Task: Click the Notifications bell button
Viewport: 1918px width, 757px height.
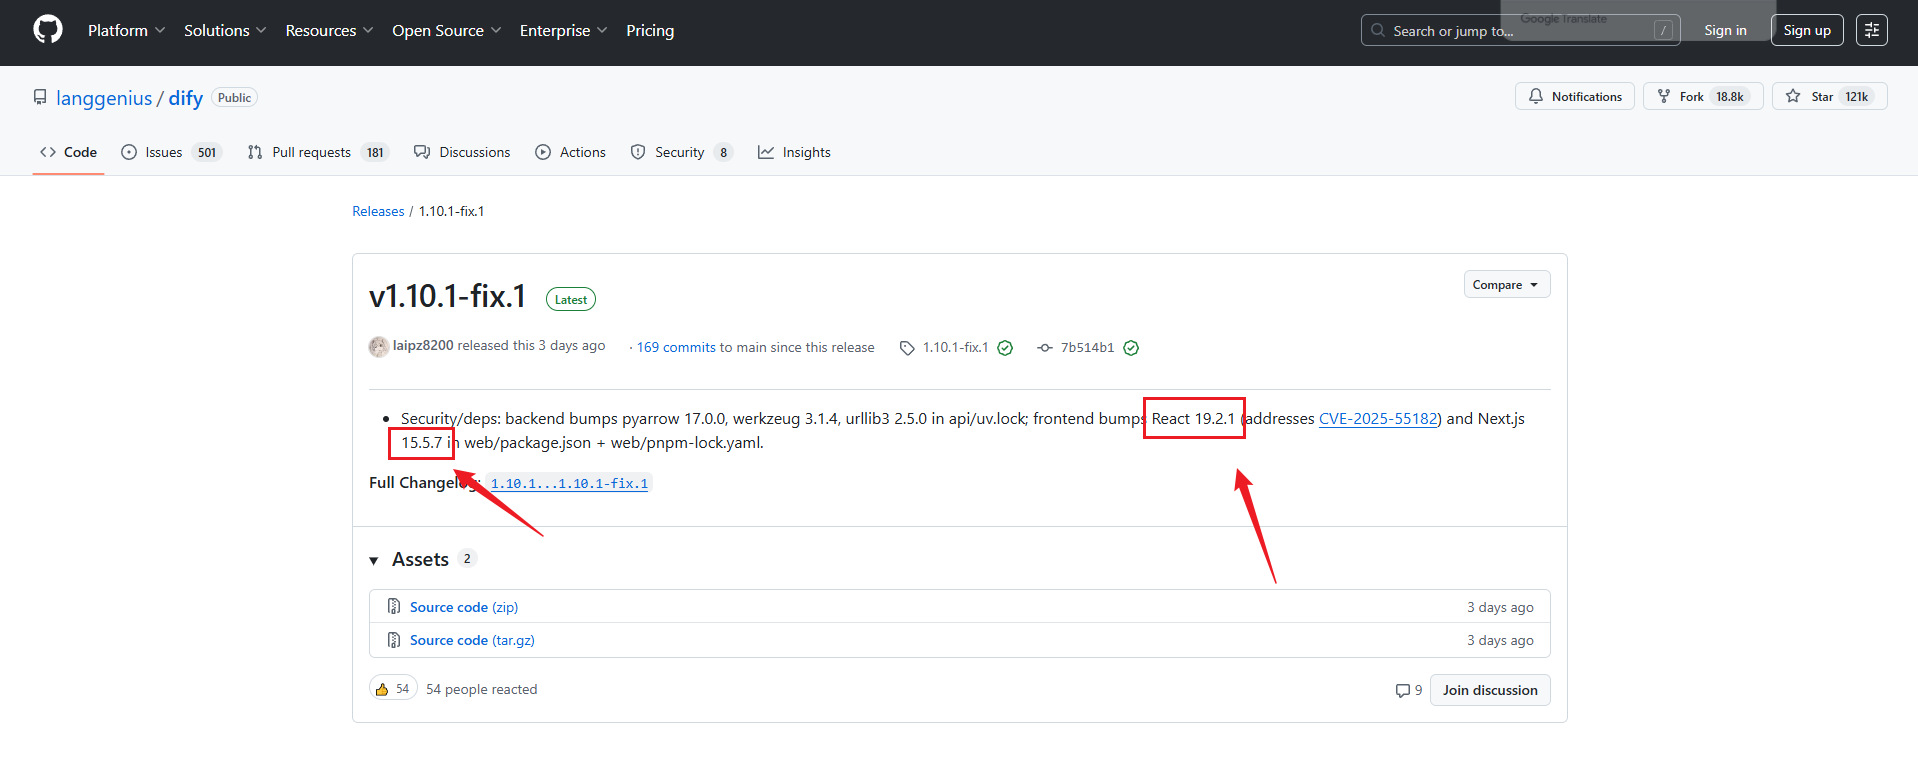Action: (1575, 96)
